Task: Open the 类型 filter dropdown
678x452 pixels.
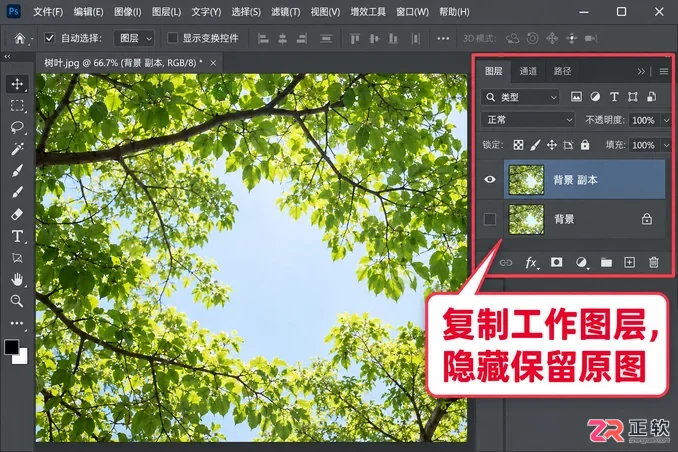Action: [x=520, y=97]
